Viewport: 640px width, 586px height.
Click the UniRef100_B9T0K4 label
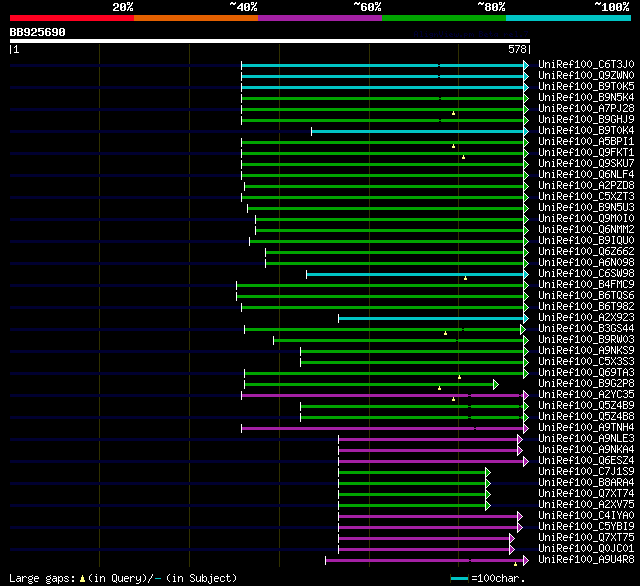[586, 131]
